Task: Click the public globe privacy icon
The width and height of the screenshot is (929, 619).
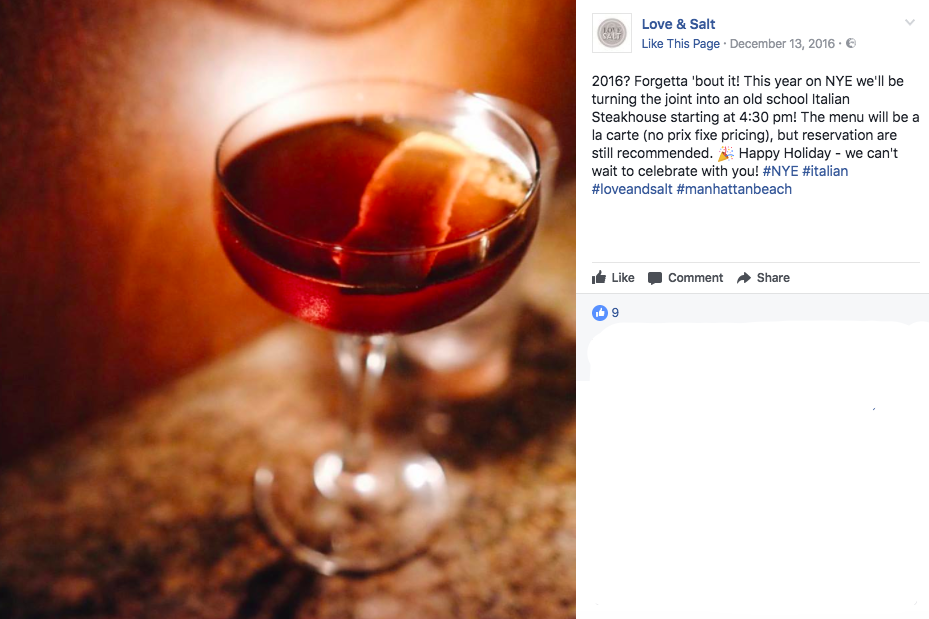Action: pyautogui.click(x=851, y=43)
